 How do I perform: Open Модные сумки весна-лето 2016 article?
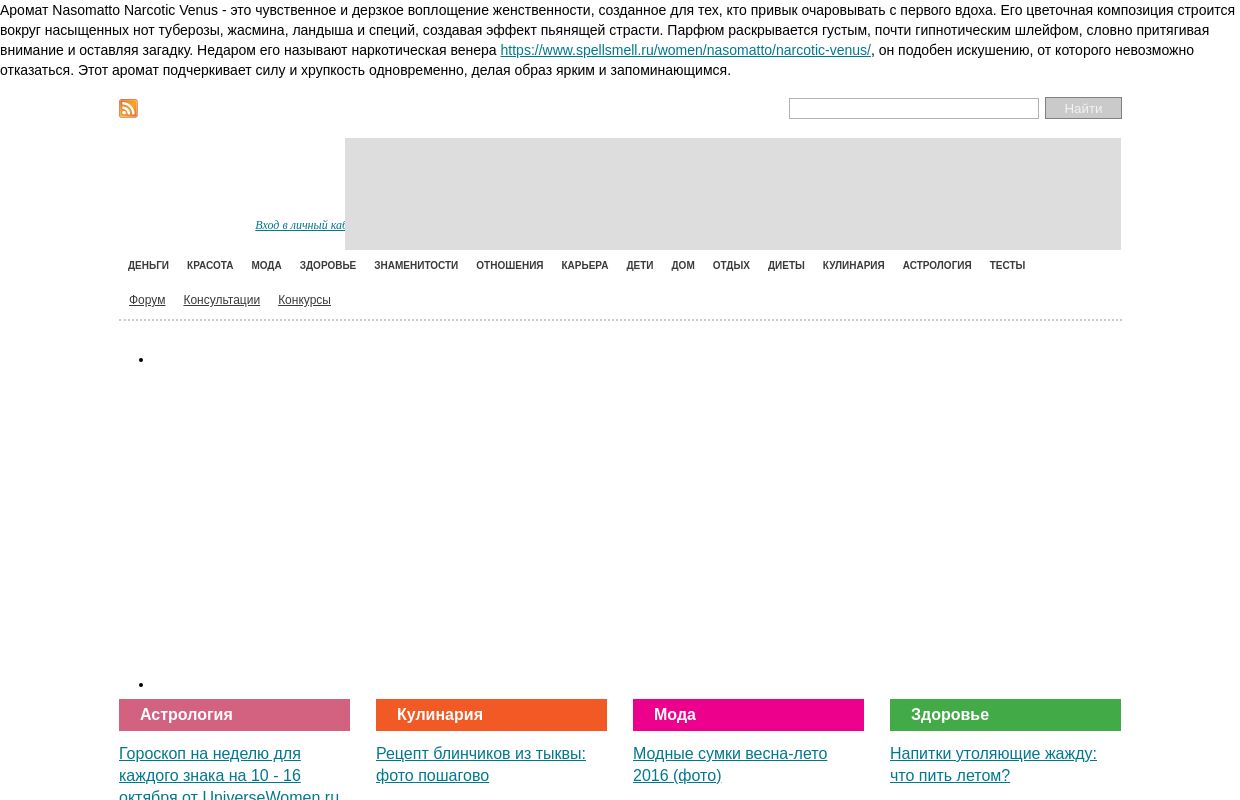pyautogui.click(x=729, y=764)
